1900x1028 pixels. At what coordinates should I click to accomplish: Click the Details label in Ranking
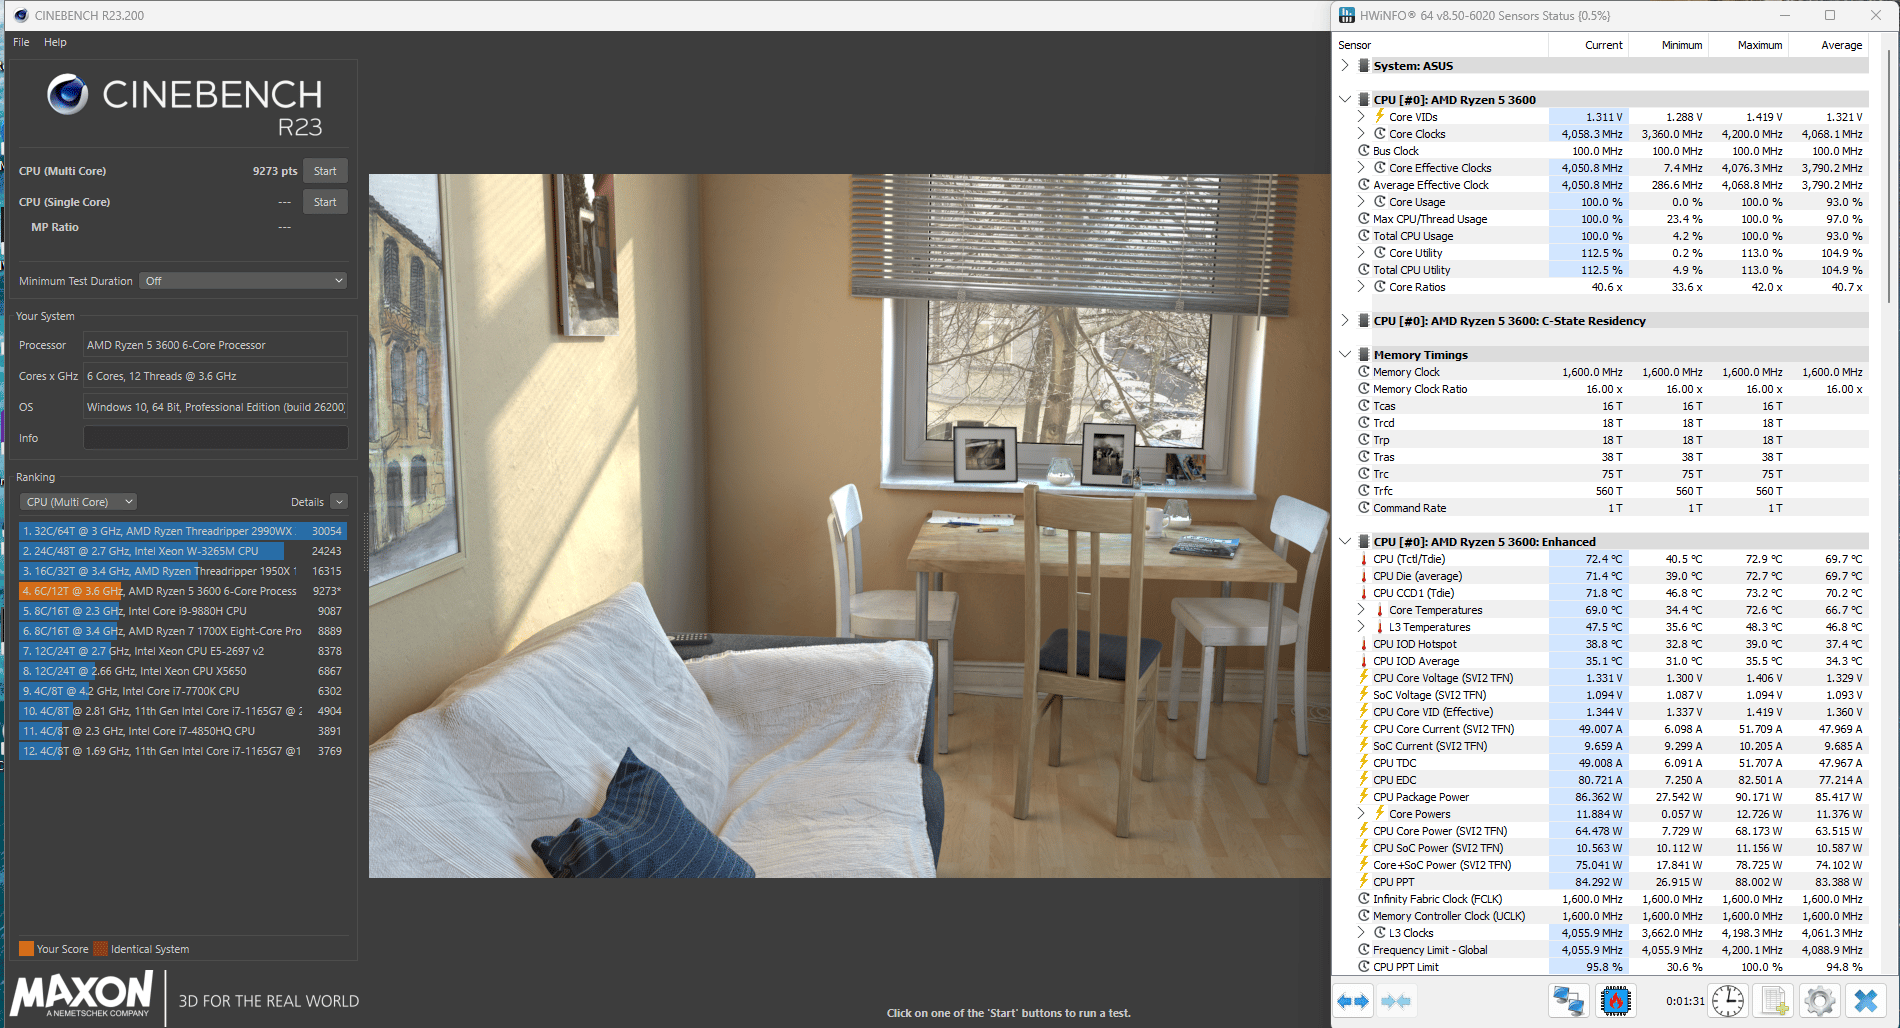(307, 502)
